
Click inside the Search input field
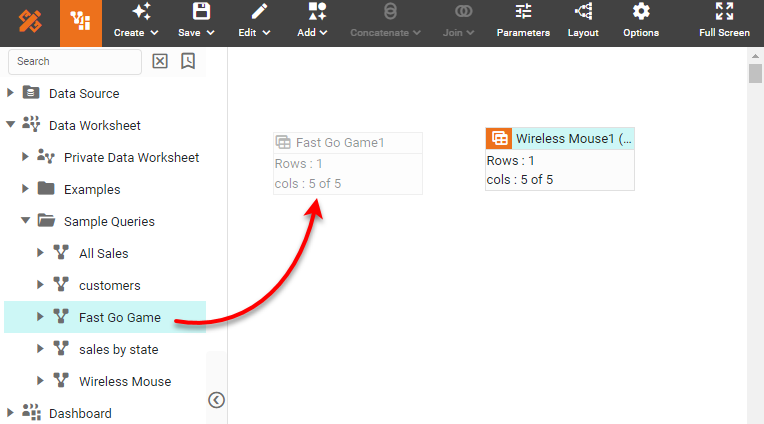(x=73, y=61)
